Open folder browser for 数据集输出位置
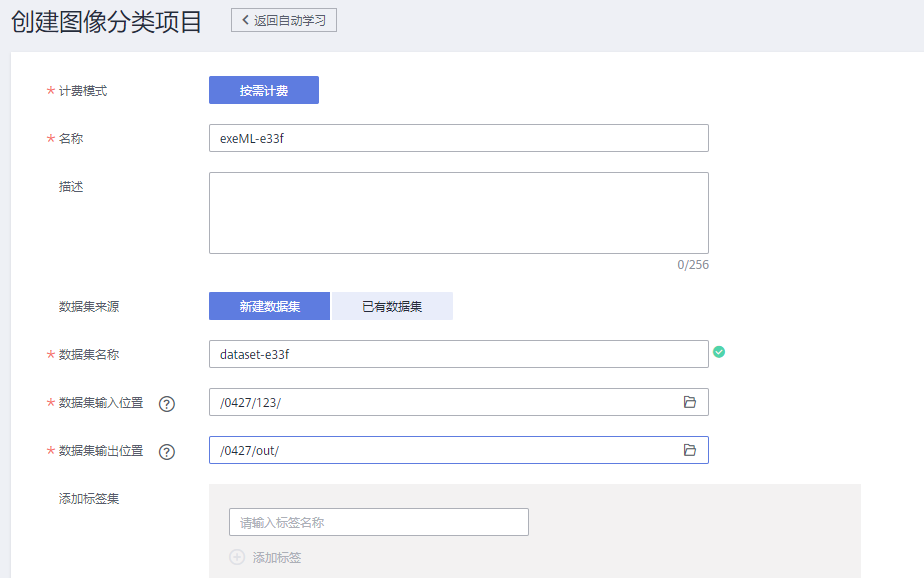This screenshot has width=924, height=578. (689, 450)
